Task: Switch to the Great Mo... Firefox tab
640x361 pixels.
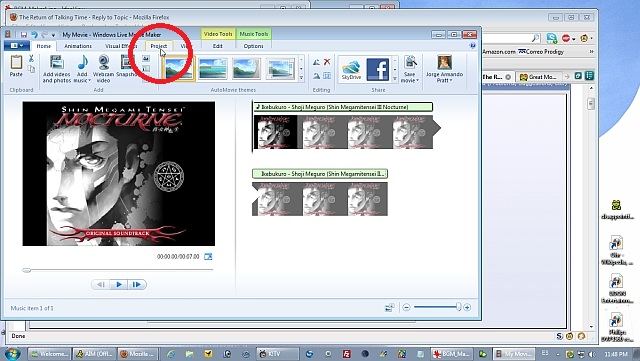Action: pyautogui.click(x=539, y=77)
